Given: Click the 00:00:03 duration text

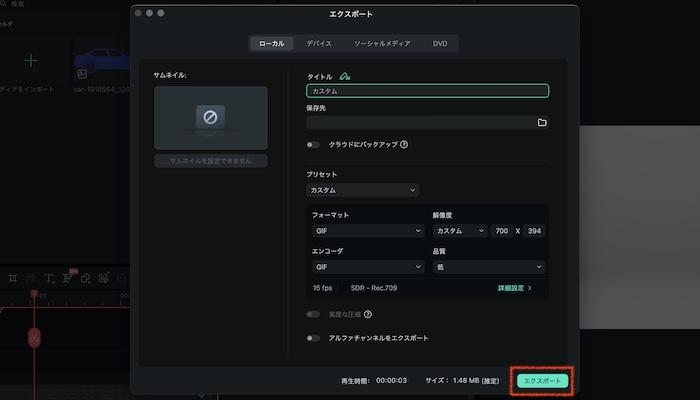Looking at the screenshot, I should click(392, 381).
